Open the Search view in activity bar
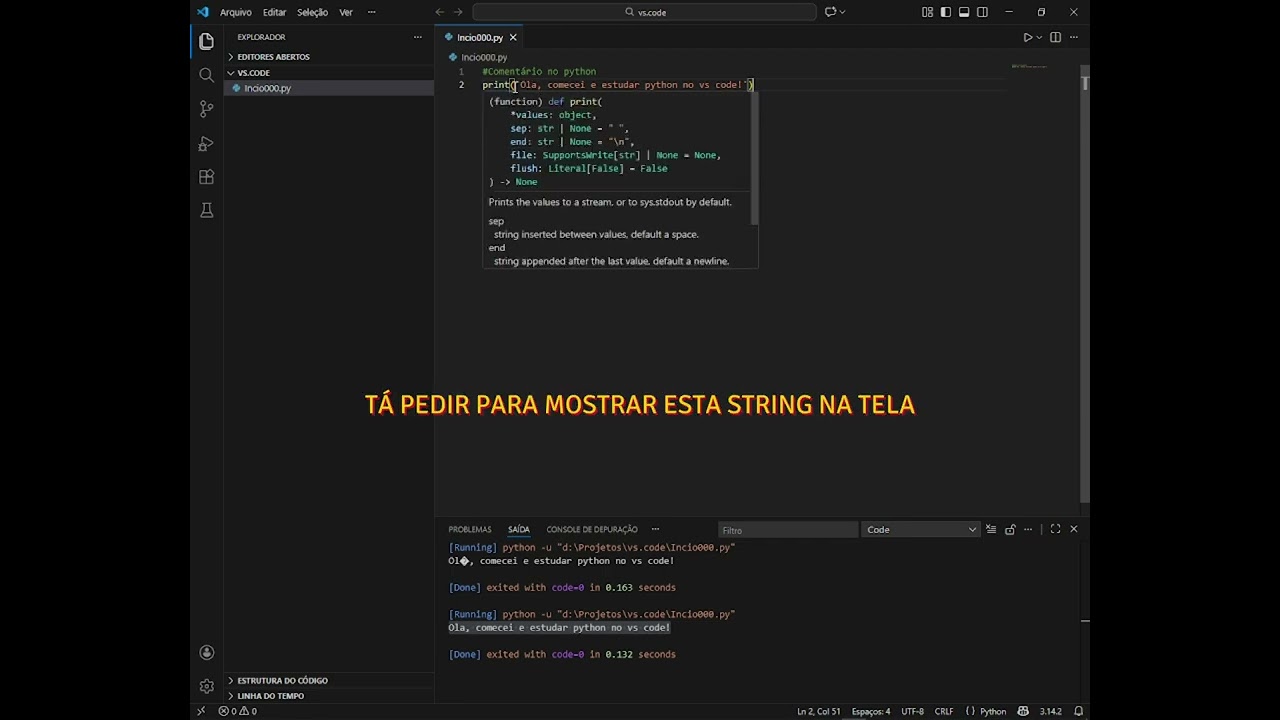1280x720 pixels. pyautogui.click(x=206, y=75)
